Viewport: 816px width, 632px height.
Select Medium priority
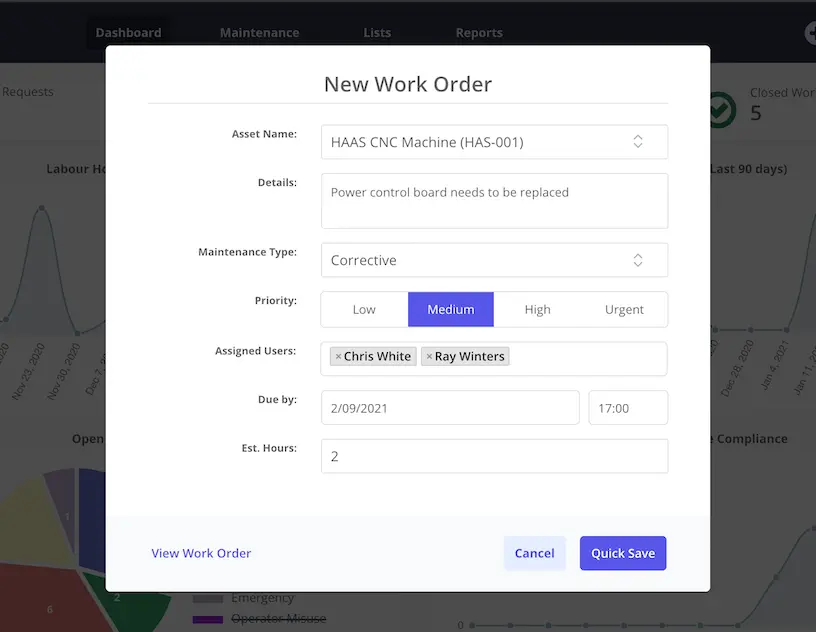pyautogui.click(x=451, y=309)
